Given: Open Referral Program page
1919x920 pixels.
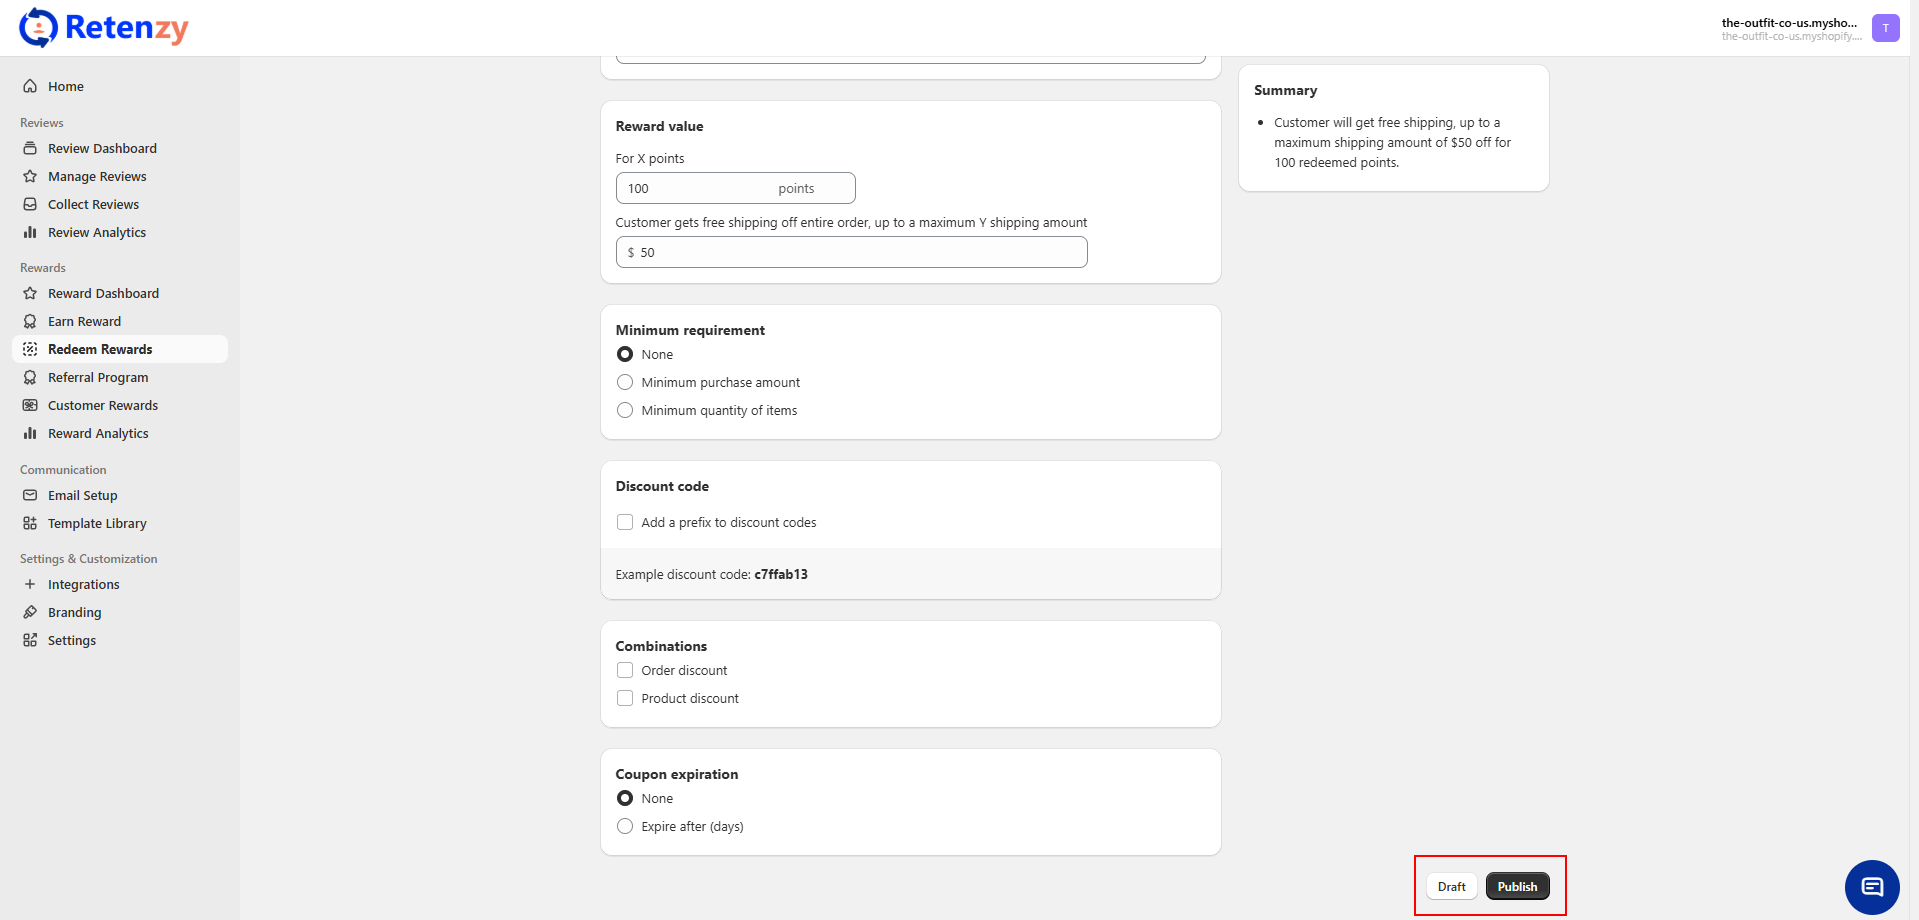Looking at the screenshot, I should click(98, 377).
